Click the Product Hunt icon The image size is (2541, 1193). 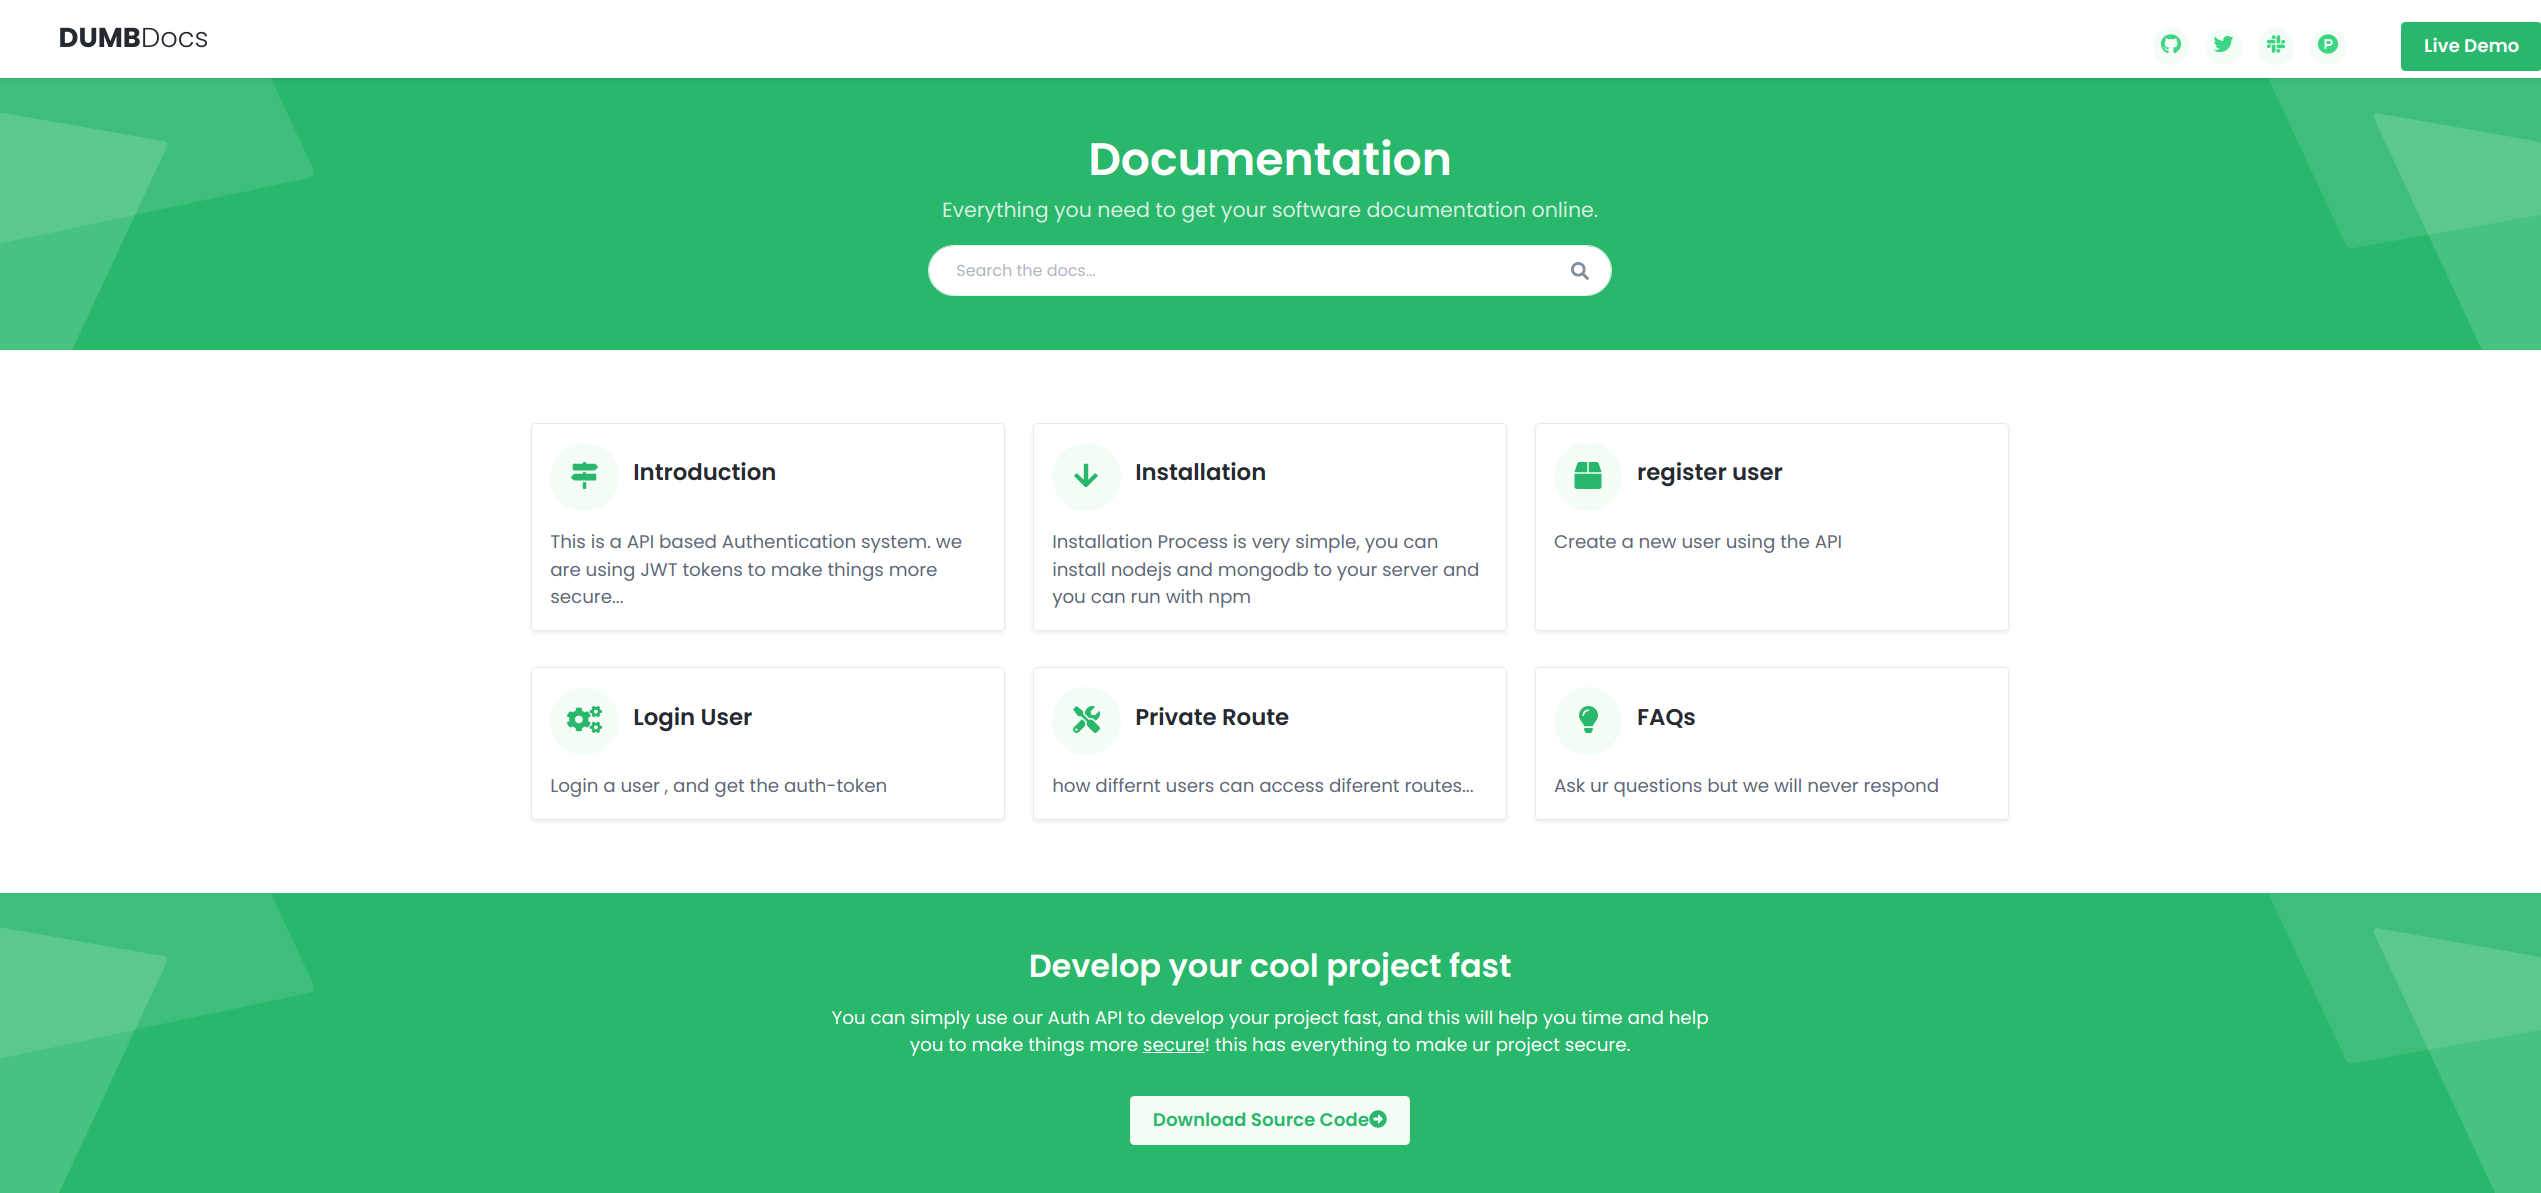pos(2328,44)
